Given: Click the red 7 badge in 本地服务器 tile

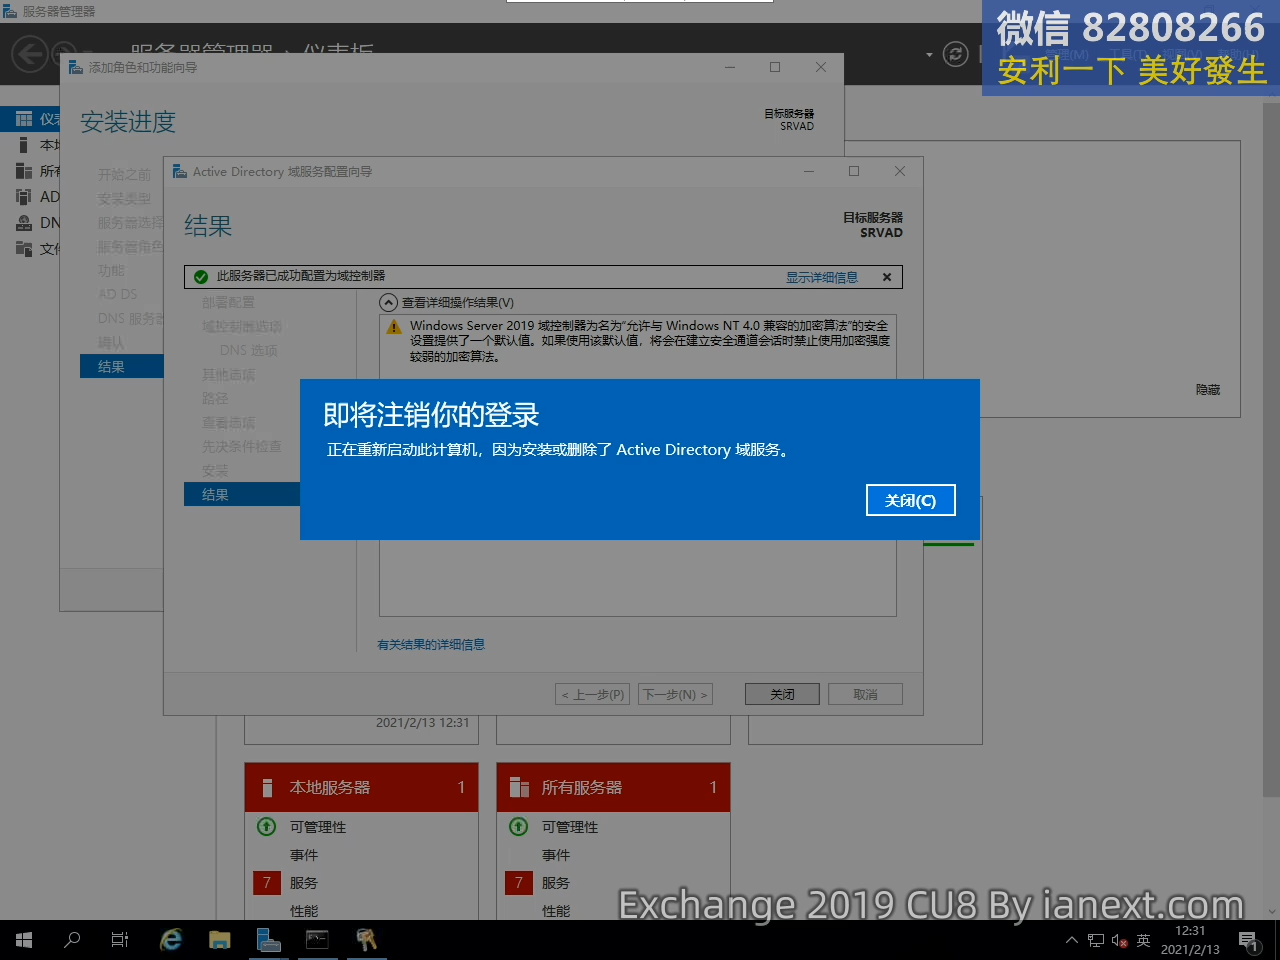Looking at the screenshot, I should pyautogui.click(x=267, y=883).
